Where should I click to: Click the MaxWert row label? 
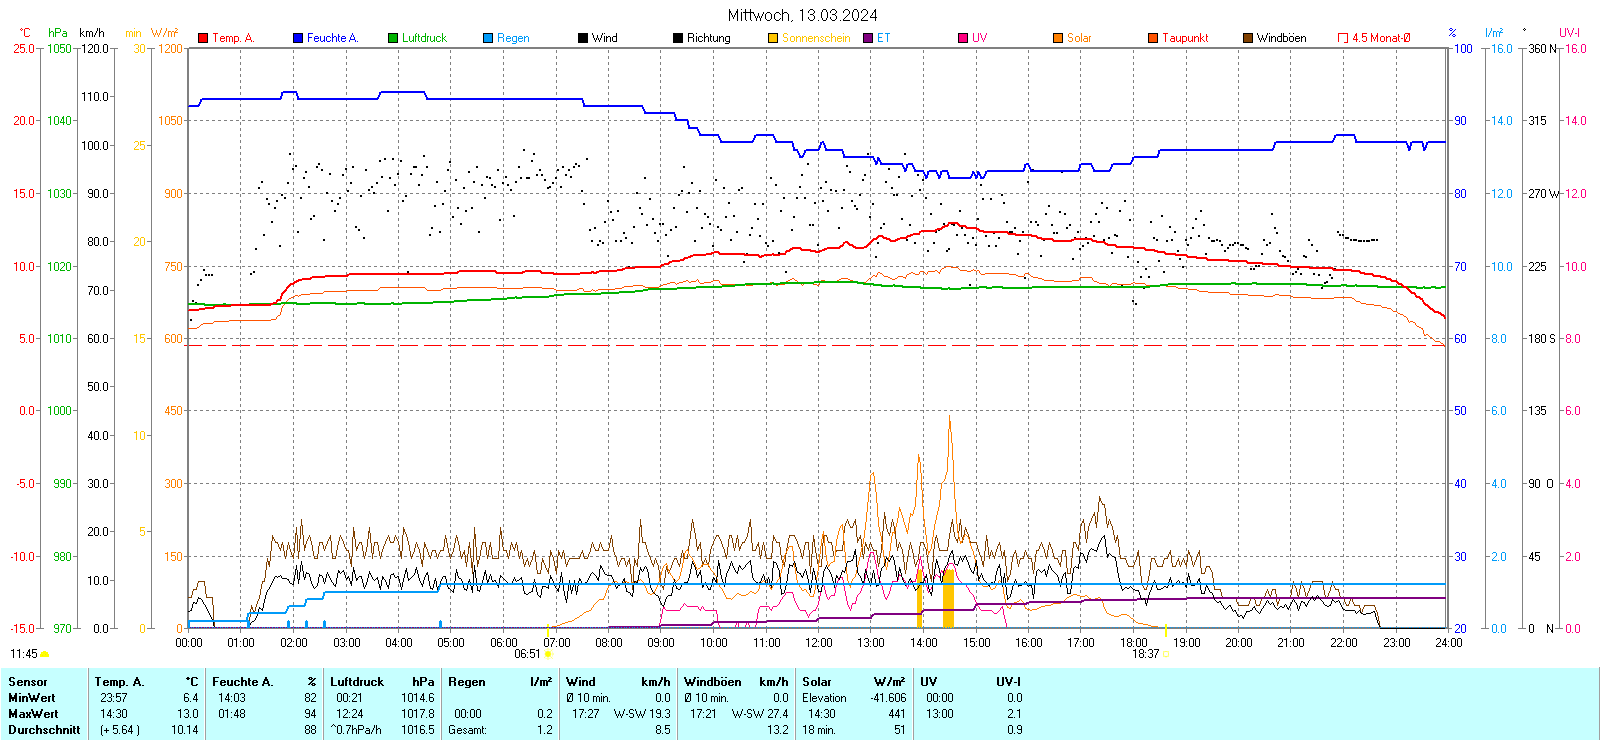(x=33, y=714)
